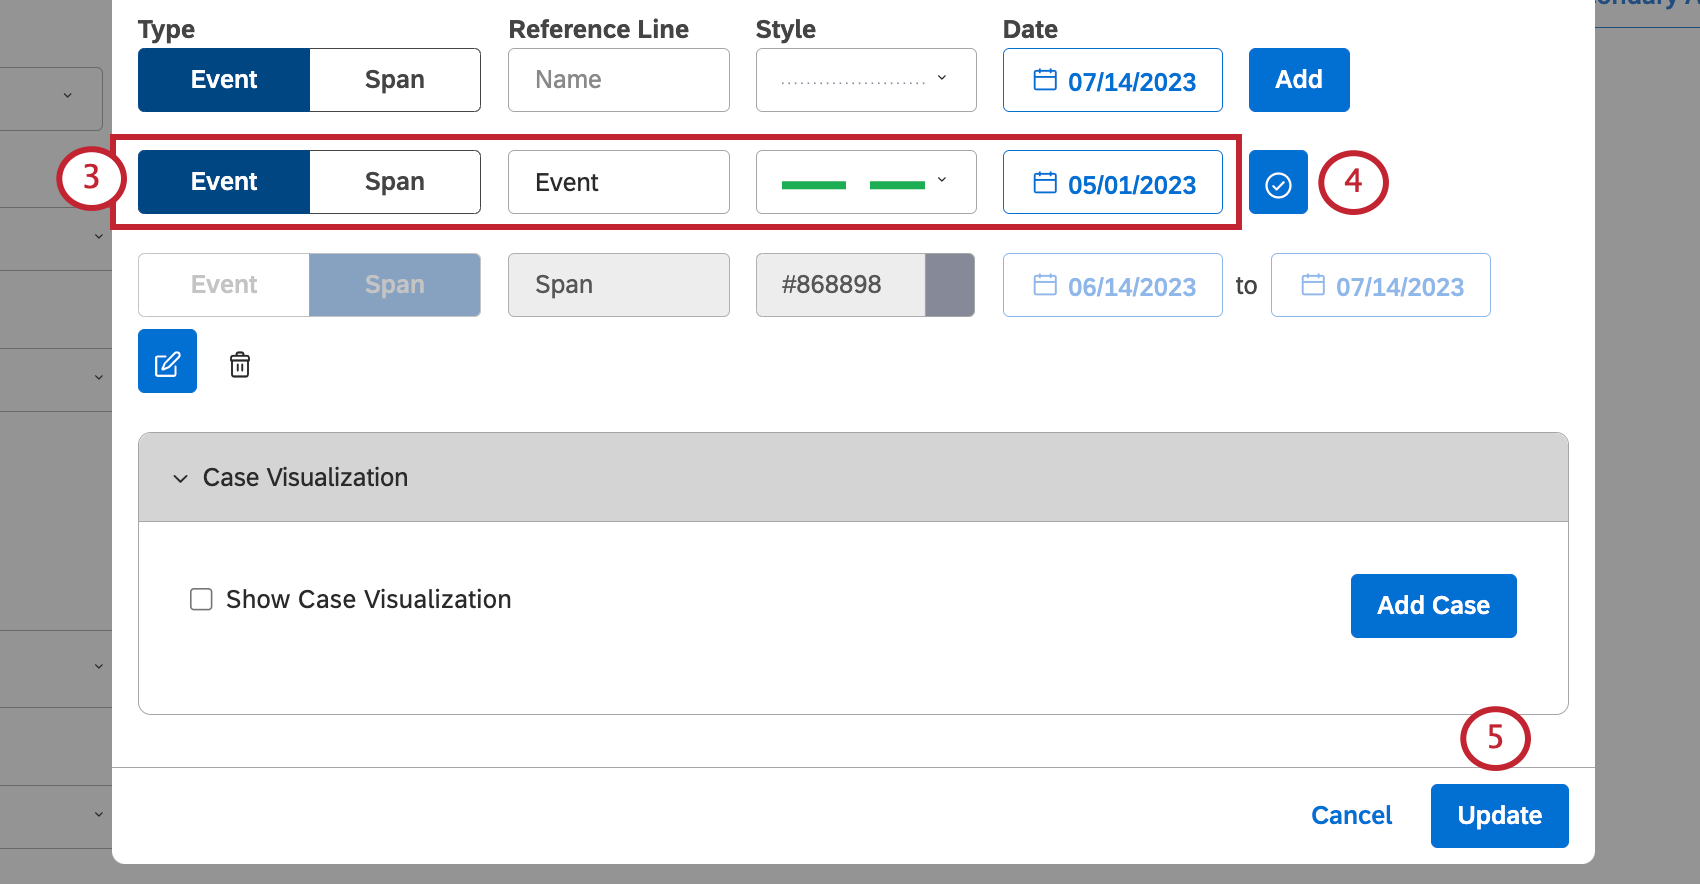
Task: Click the gray #868898 color swatch
Action: point(950,285)
